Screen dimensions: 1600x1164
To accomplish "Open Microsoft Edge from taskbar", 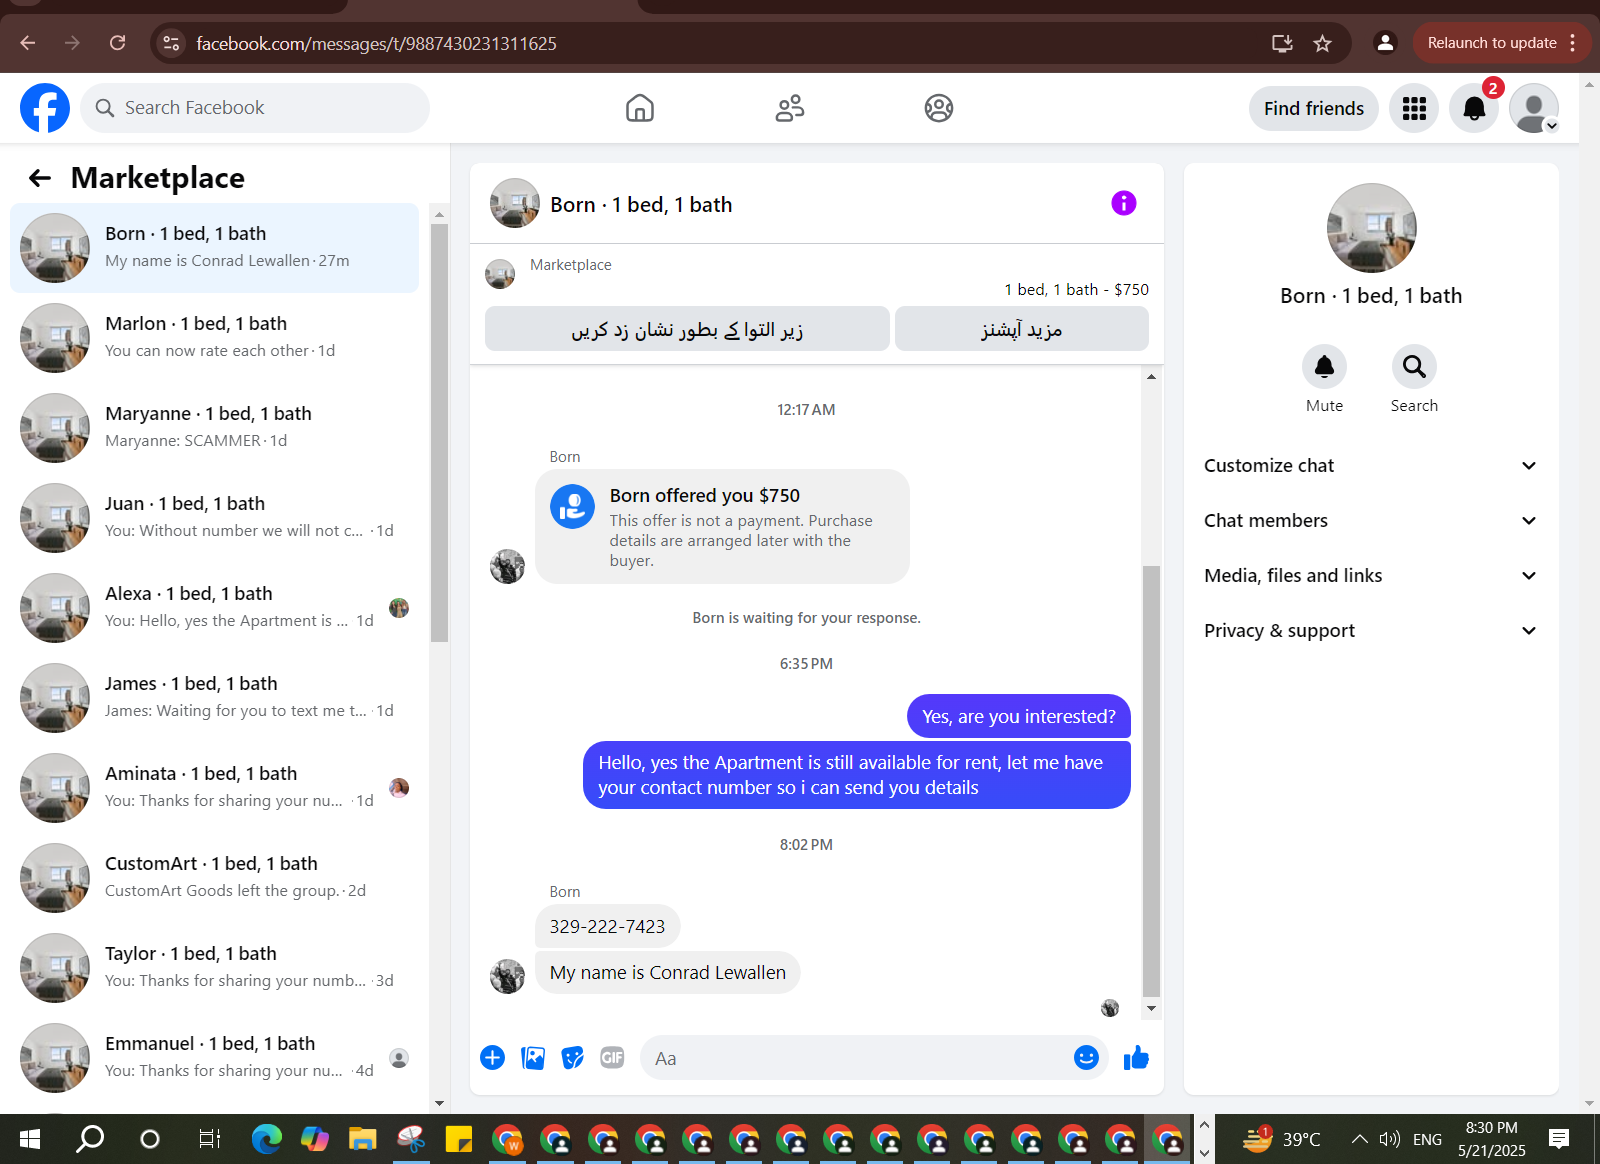I will click(x=267, y=1139).
